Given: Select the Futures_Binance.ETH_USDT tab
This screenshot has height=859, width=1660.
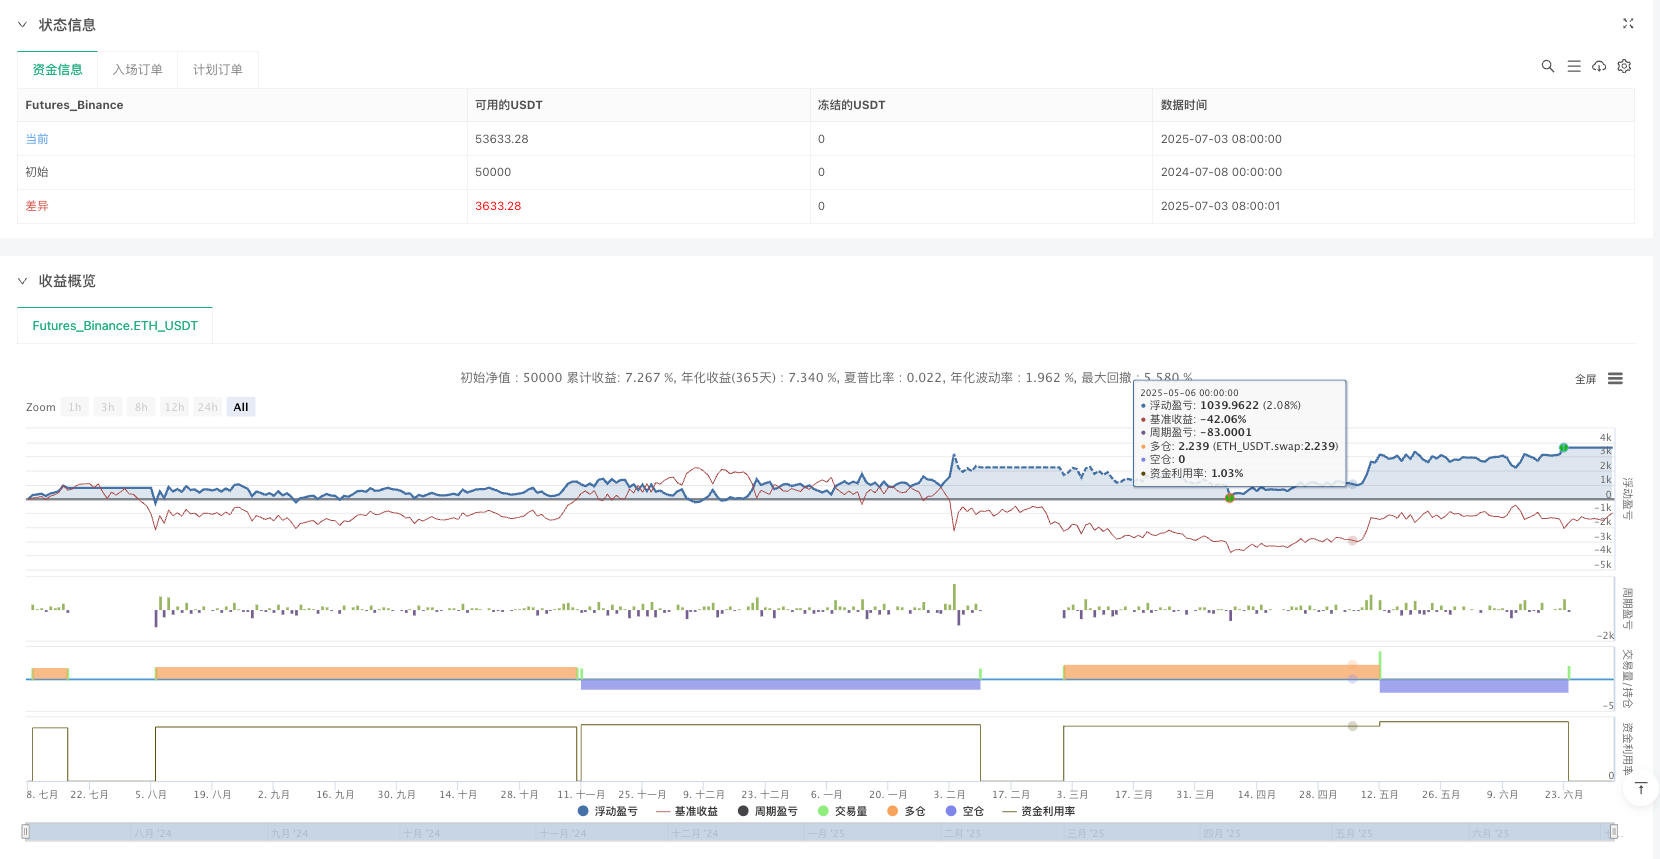Looking at the screenshot, I should pos(115,326).
